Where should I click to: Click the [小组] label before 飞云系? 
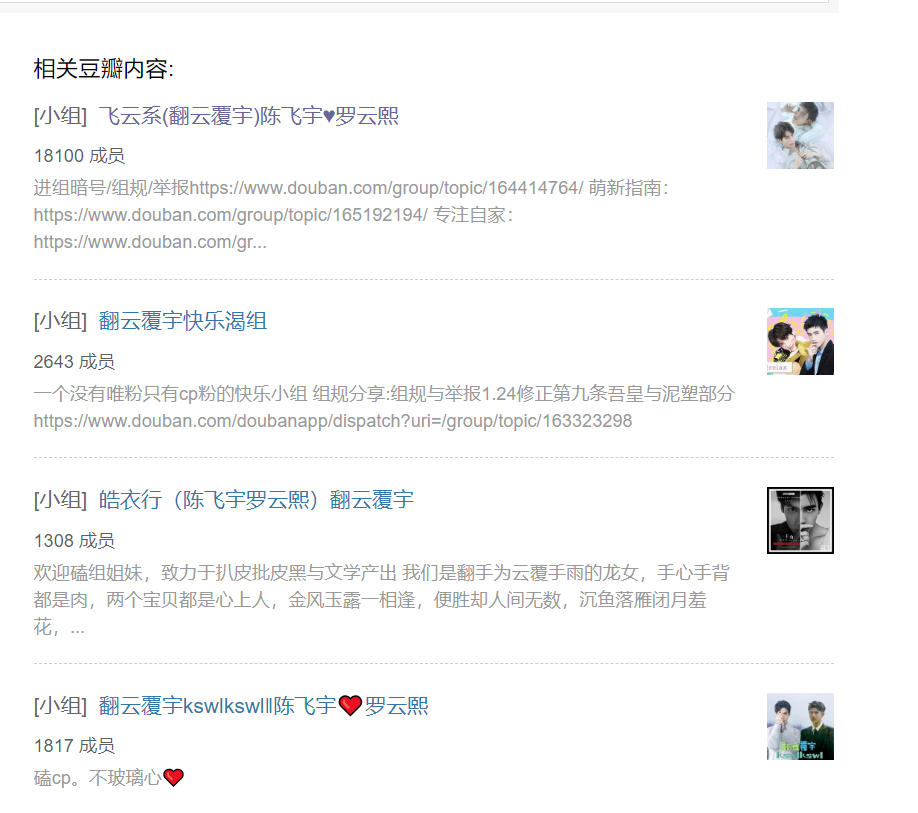point(60,116)
